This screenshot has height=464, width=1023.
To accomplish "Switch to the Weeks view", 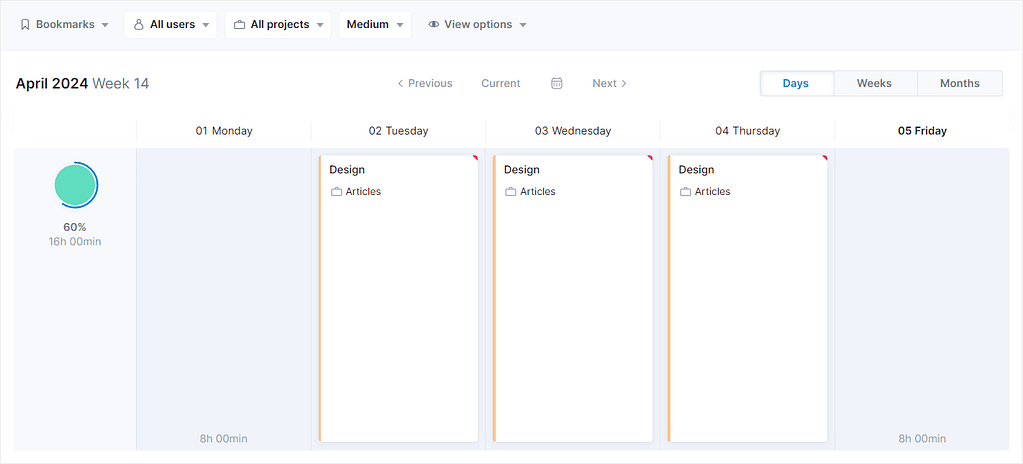I will coord(874,84).
